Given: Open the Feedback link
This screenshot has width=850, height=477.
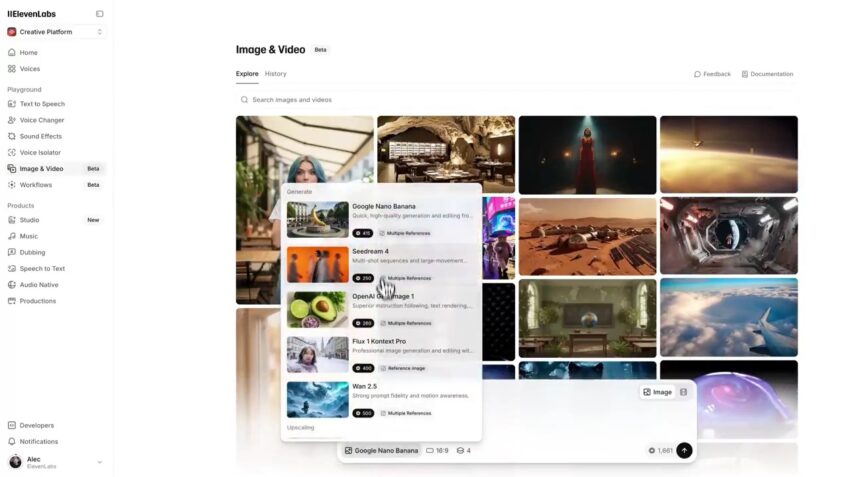Looking at the screenshot, I should 712,74.
